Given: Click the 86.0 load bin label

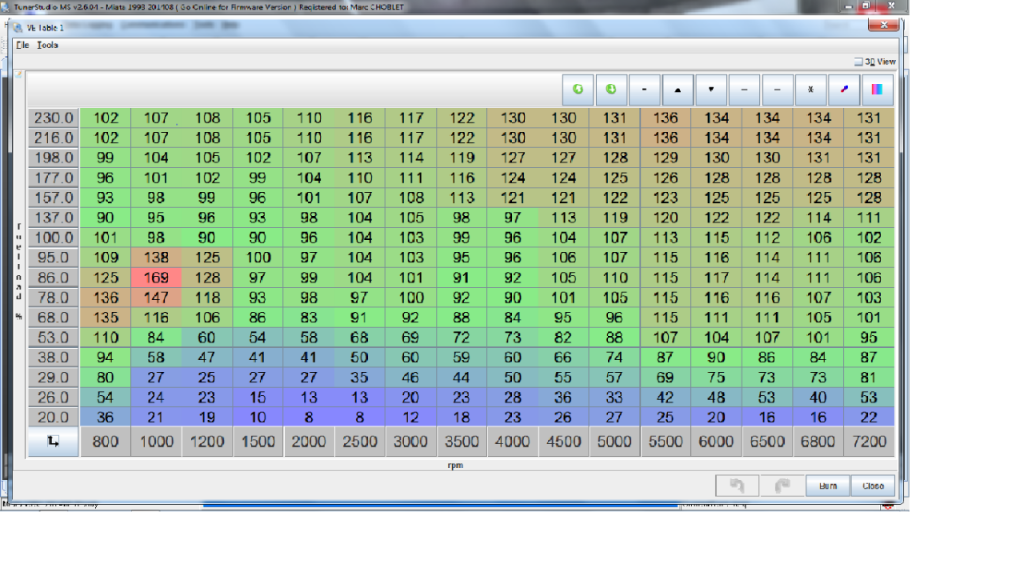Looking at the screenshot, I should [53, 278].
